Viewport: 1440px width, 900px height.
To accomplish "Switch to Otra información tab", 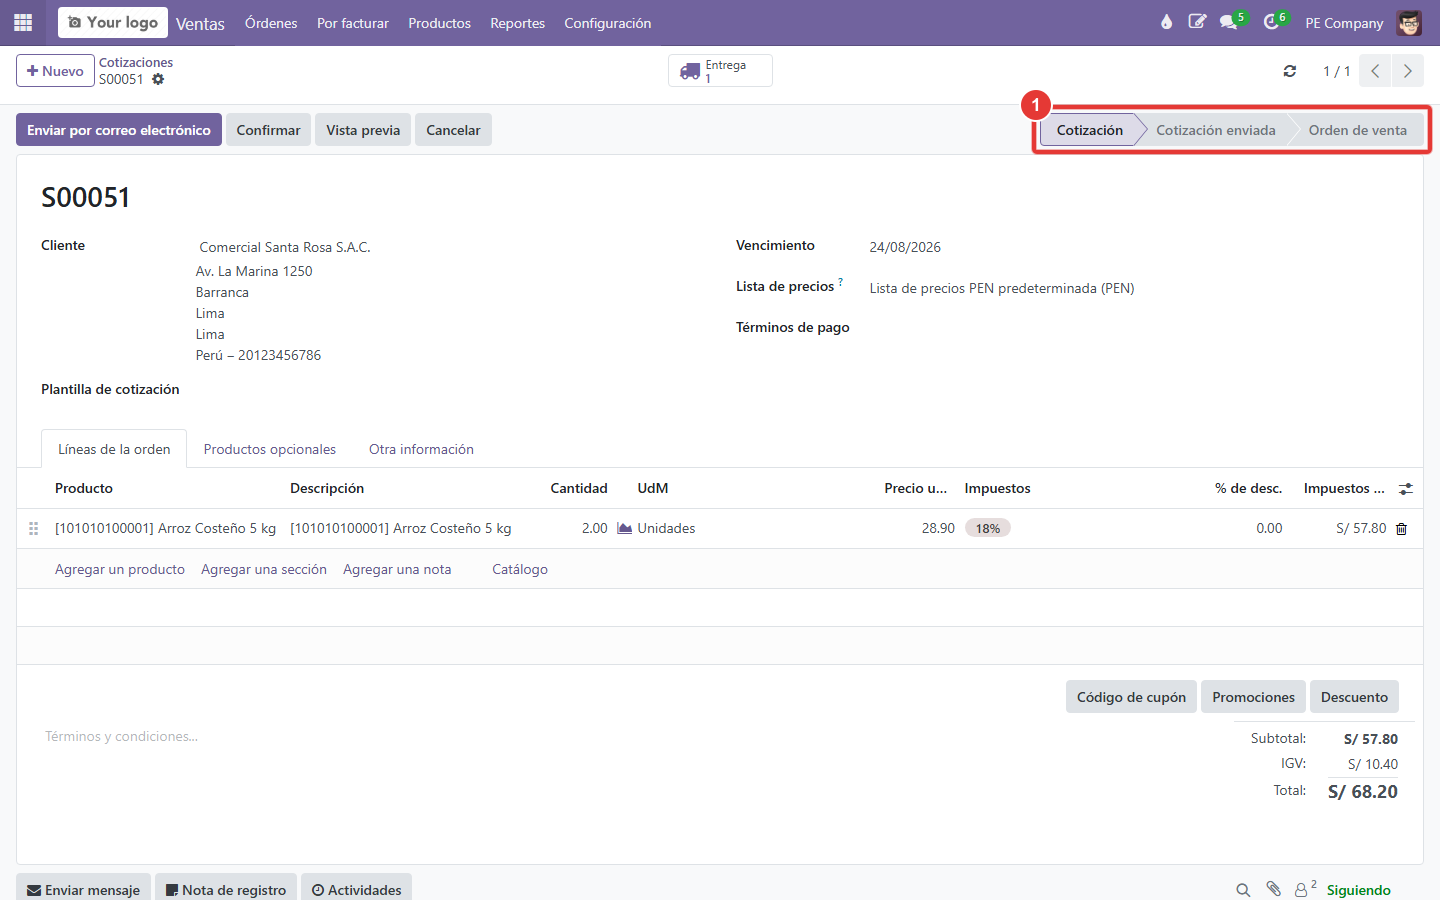I will [x=421, y=449].
